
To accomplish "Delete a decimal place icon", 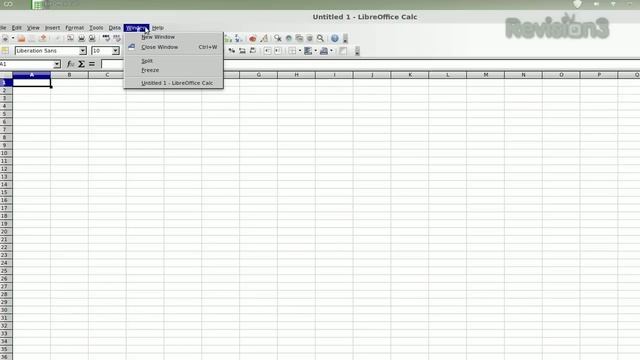I will [x=253, y=51].
